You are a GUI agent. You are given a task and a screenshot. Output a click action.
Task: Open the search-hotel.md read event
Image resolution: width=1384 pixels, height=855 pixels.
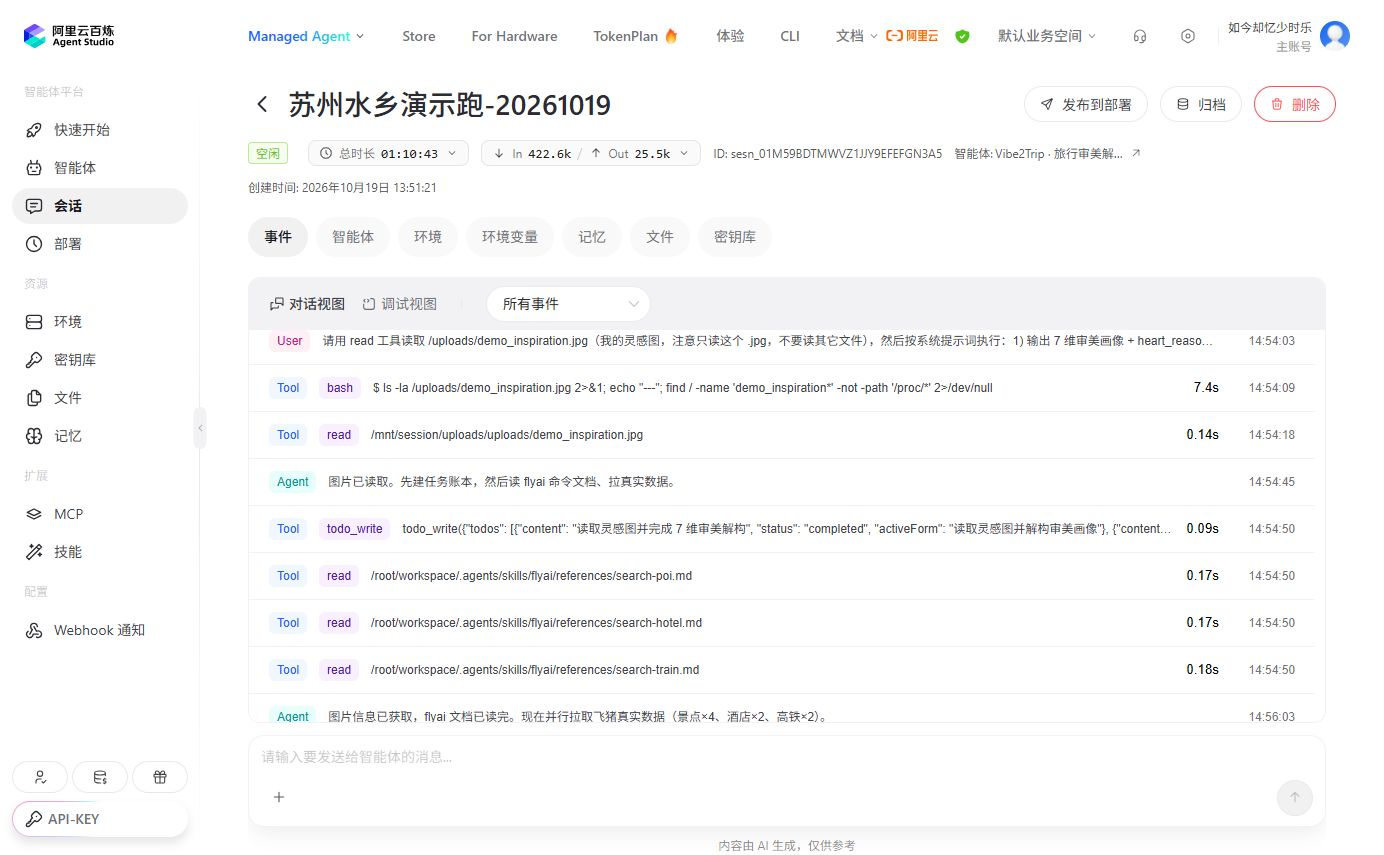tap(782, 623)
